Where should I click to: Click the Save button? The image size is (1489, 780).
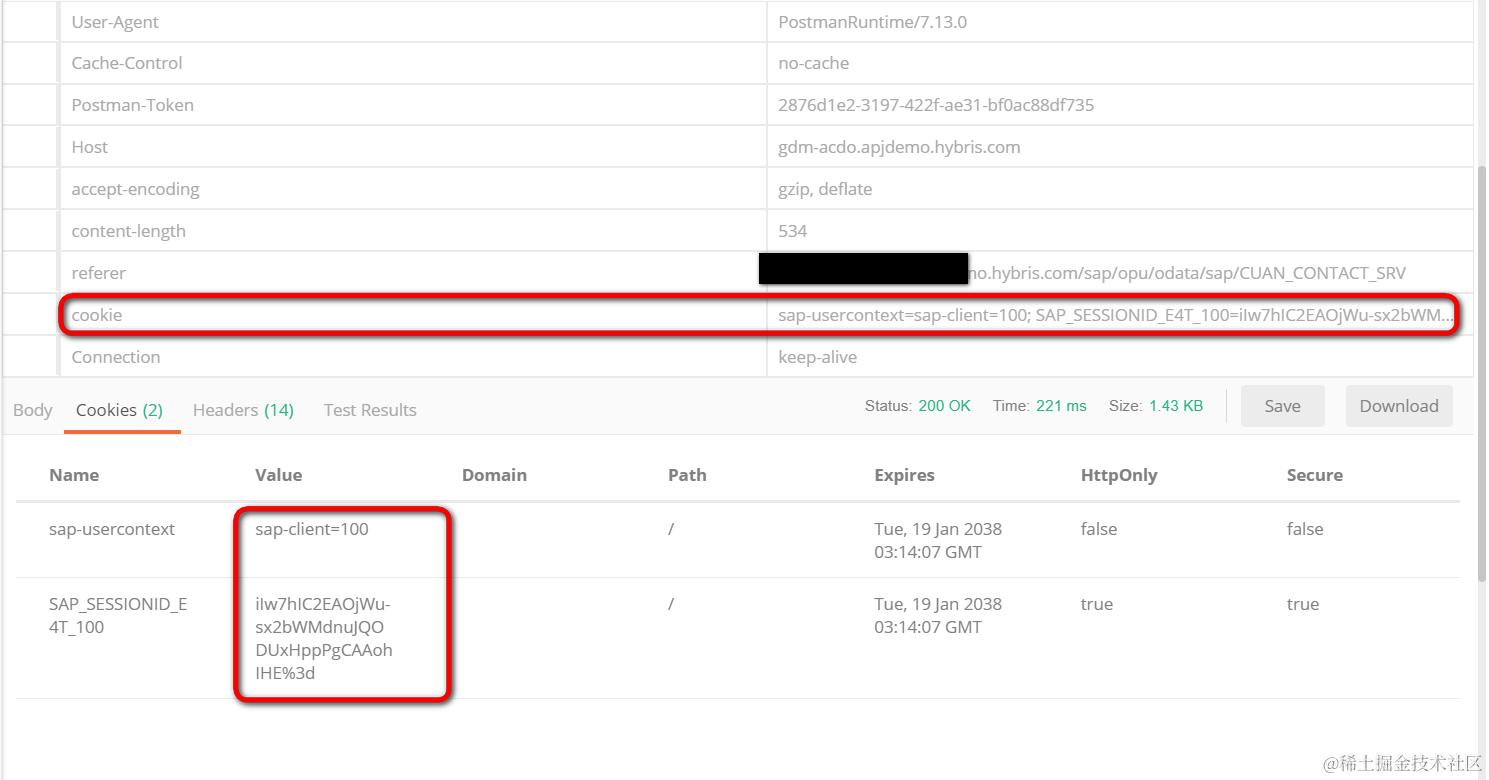tap(1282, 406)
